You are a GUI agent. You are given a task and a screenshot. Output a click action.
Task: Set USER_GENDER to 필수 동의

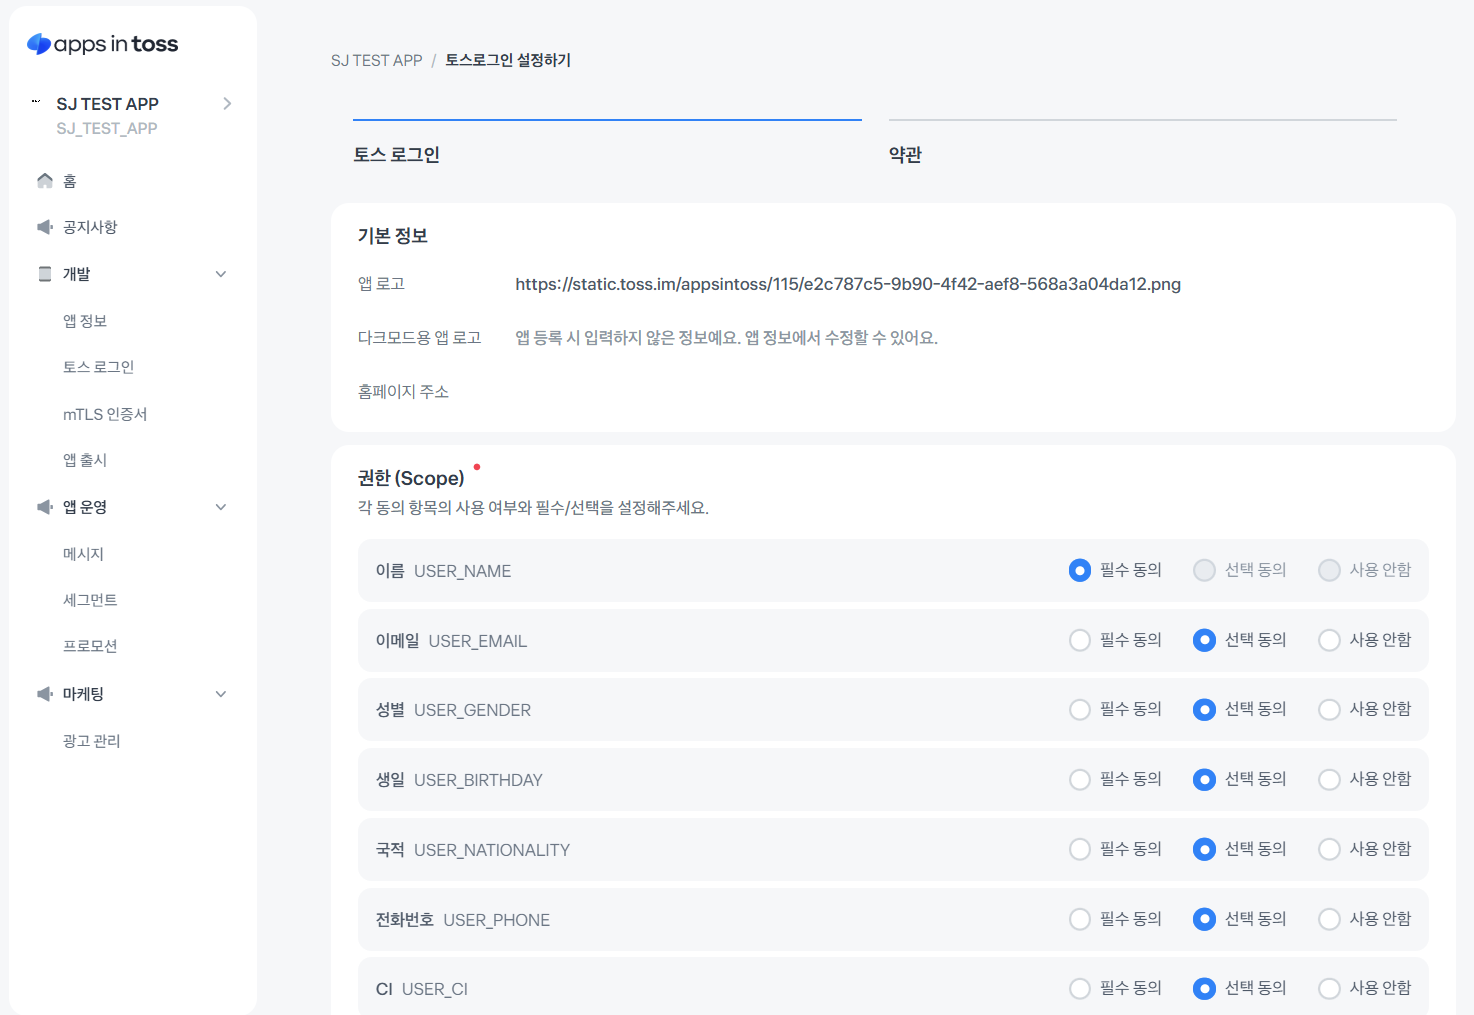[x=1080, y=709]
